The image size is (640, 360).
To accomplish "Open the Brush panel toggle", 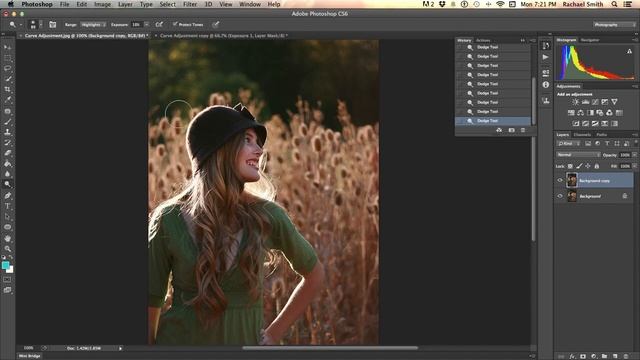I will click(x=53, y=24).
